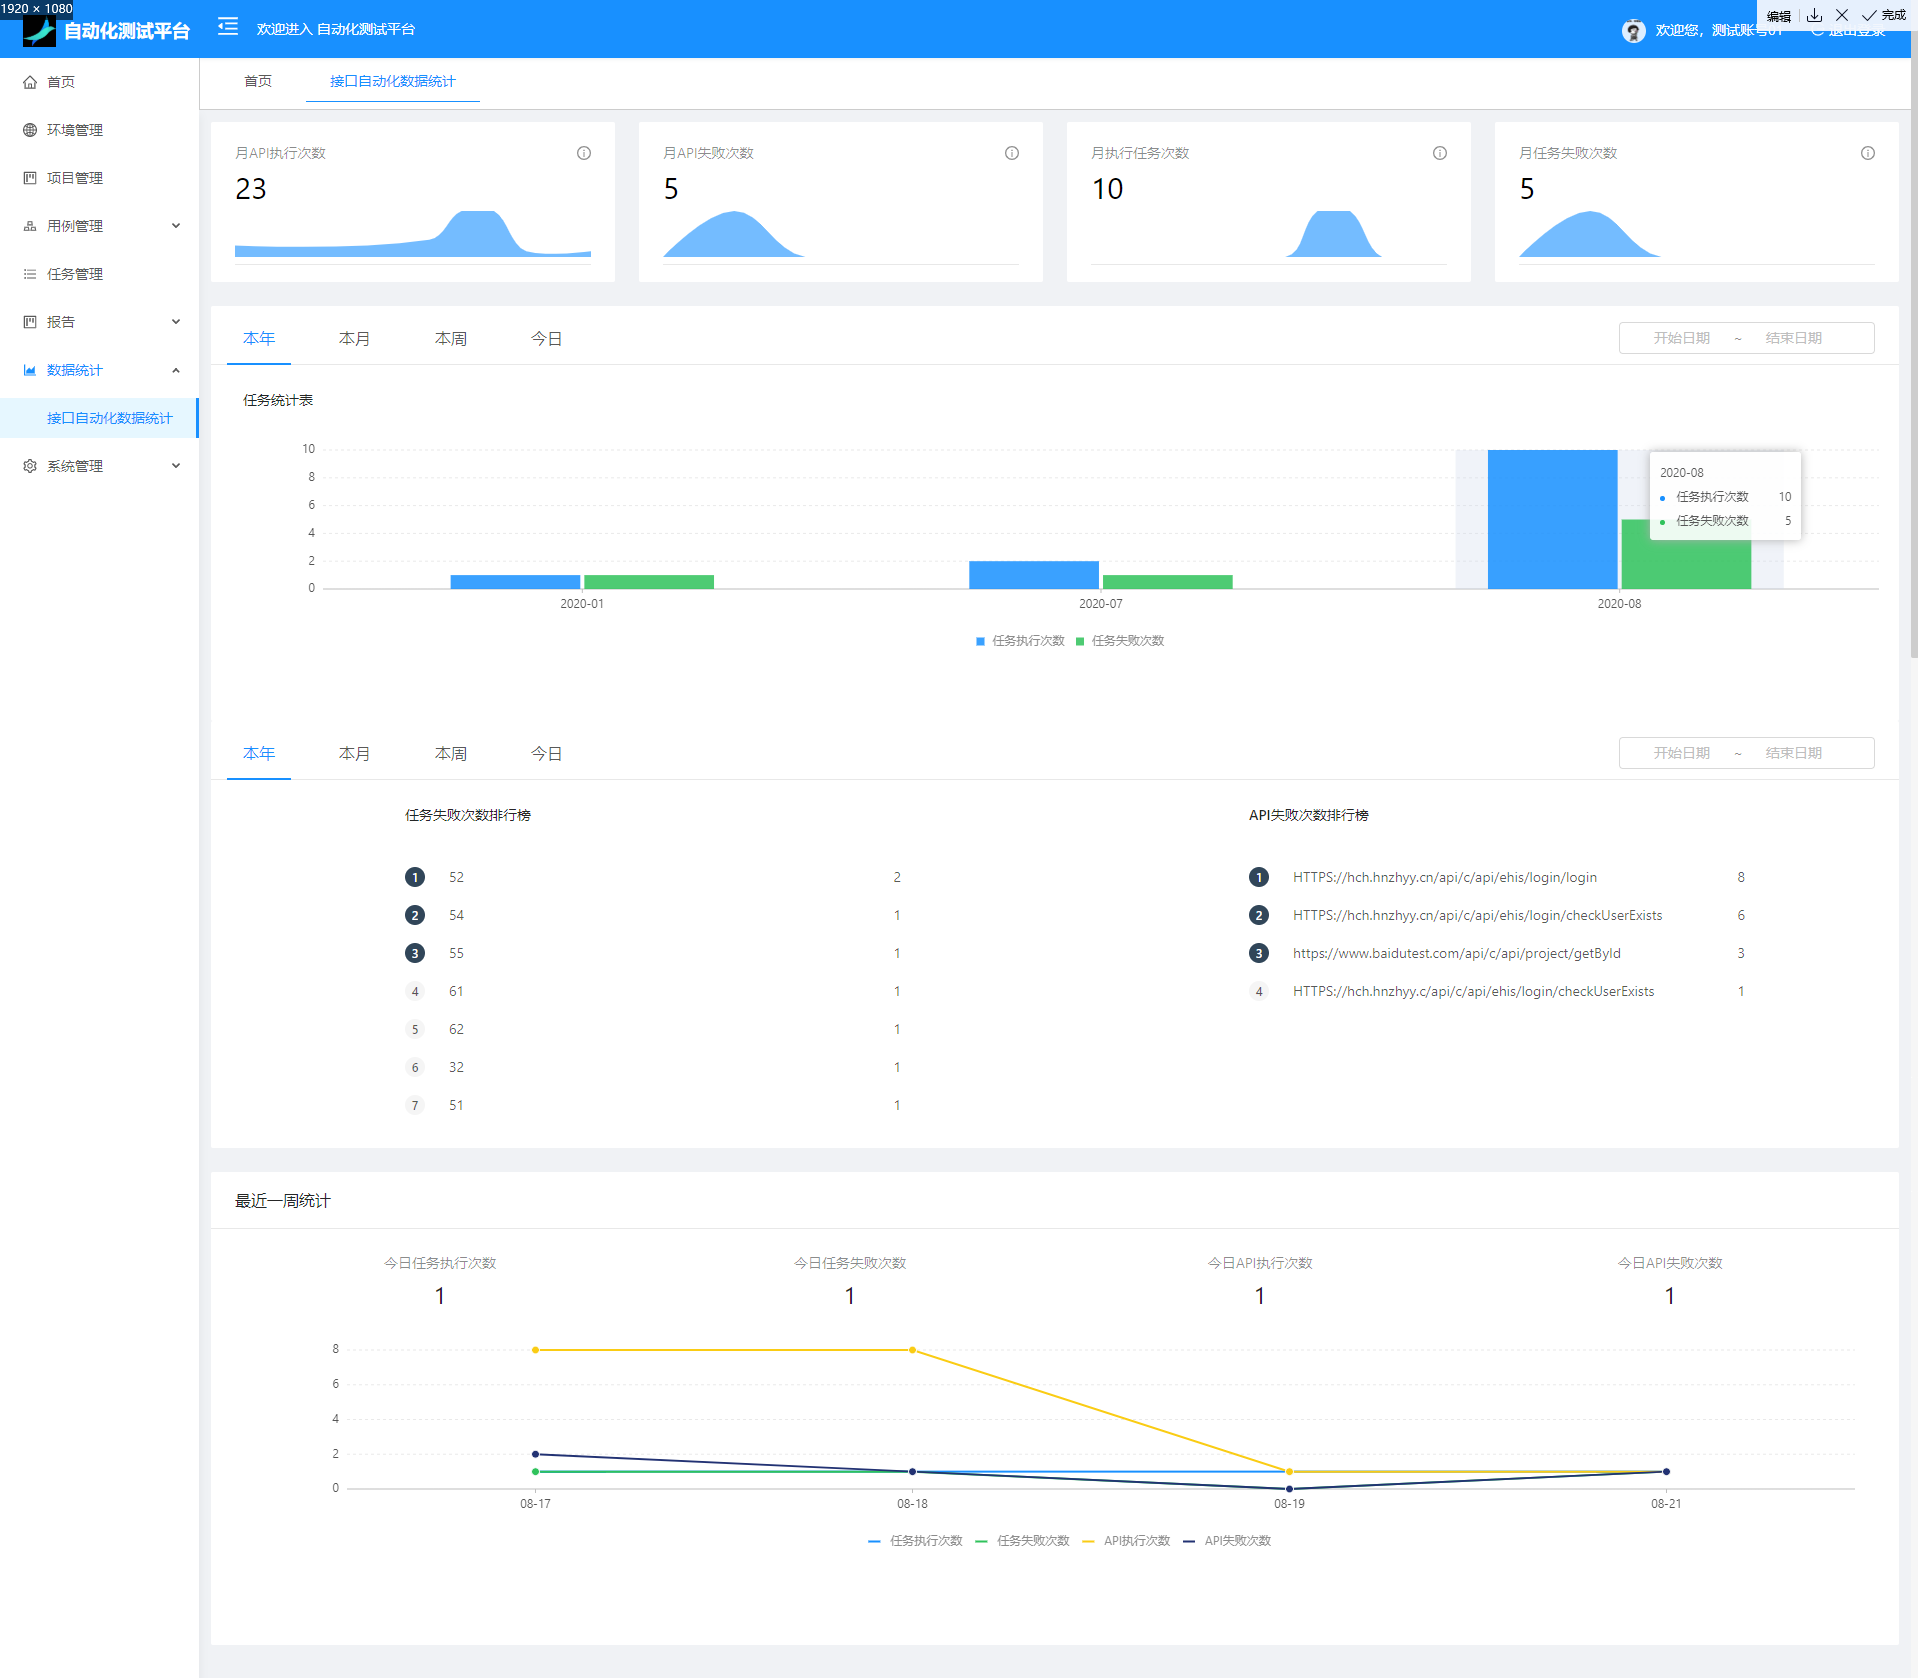This screenshot has width=1918, height=1678.
Task: Click the user avatar icon
Action: click(1634, 31)
